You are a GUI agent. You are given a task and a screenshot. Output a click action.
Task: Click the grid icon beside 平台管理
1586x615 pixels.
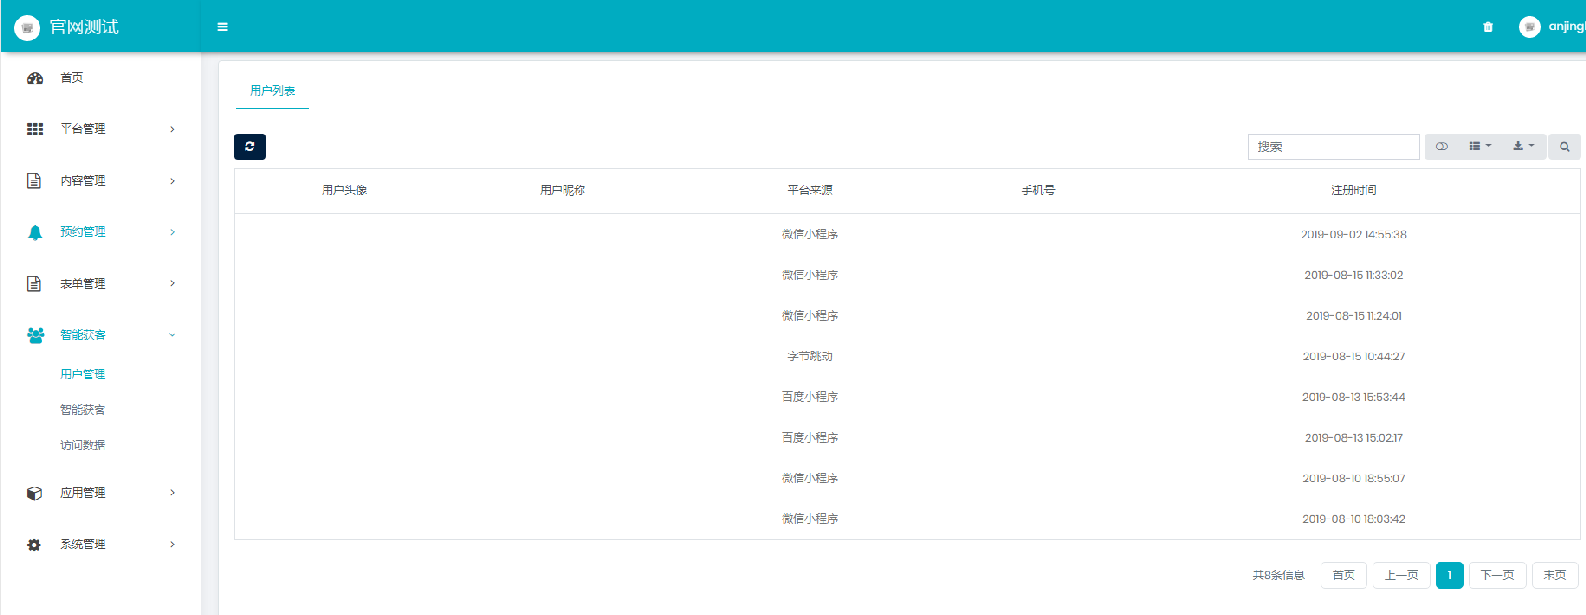pyautogui.click(x=35, y=129)
